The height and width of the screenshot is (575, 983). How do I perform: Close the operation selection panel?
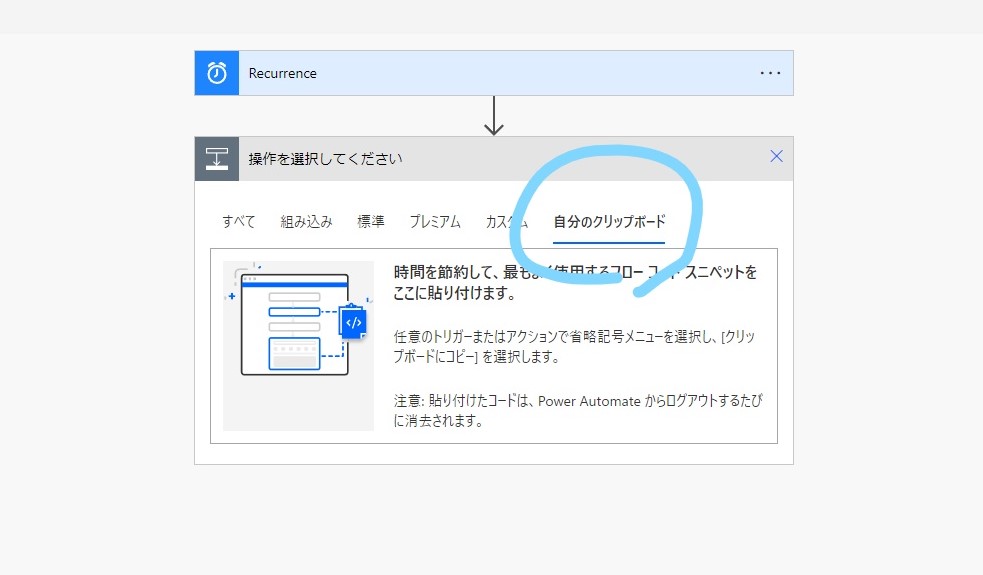click(776, 157)
